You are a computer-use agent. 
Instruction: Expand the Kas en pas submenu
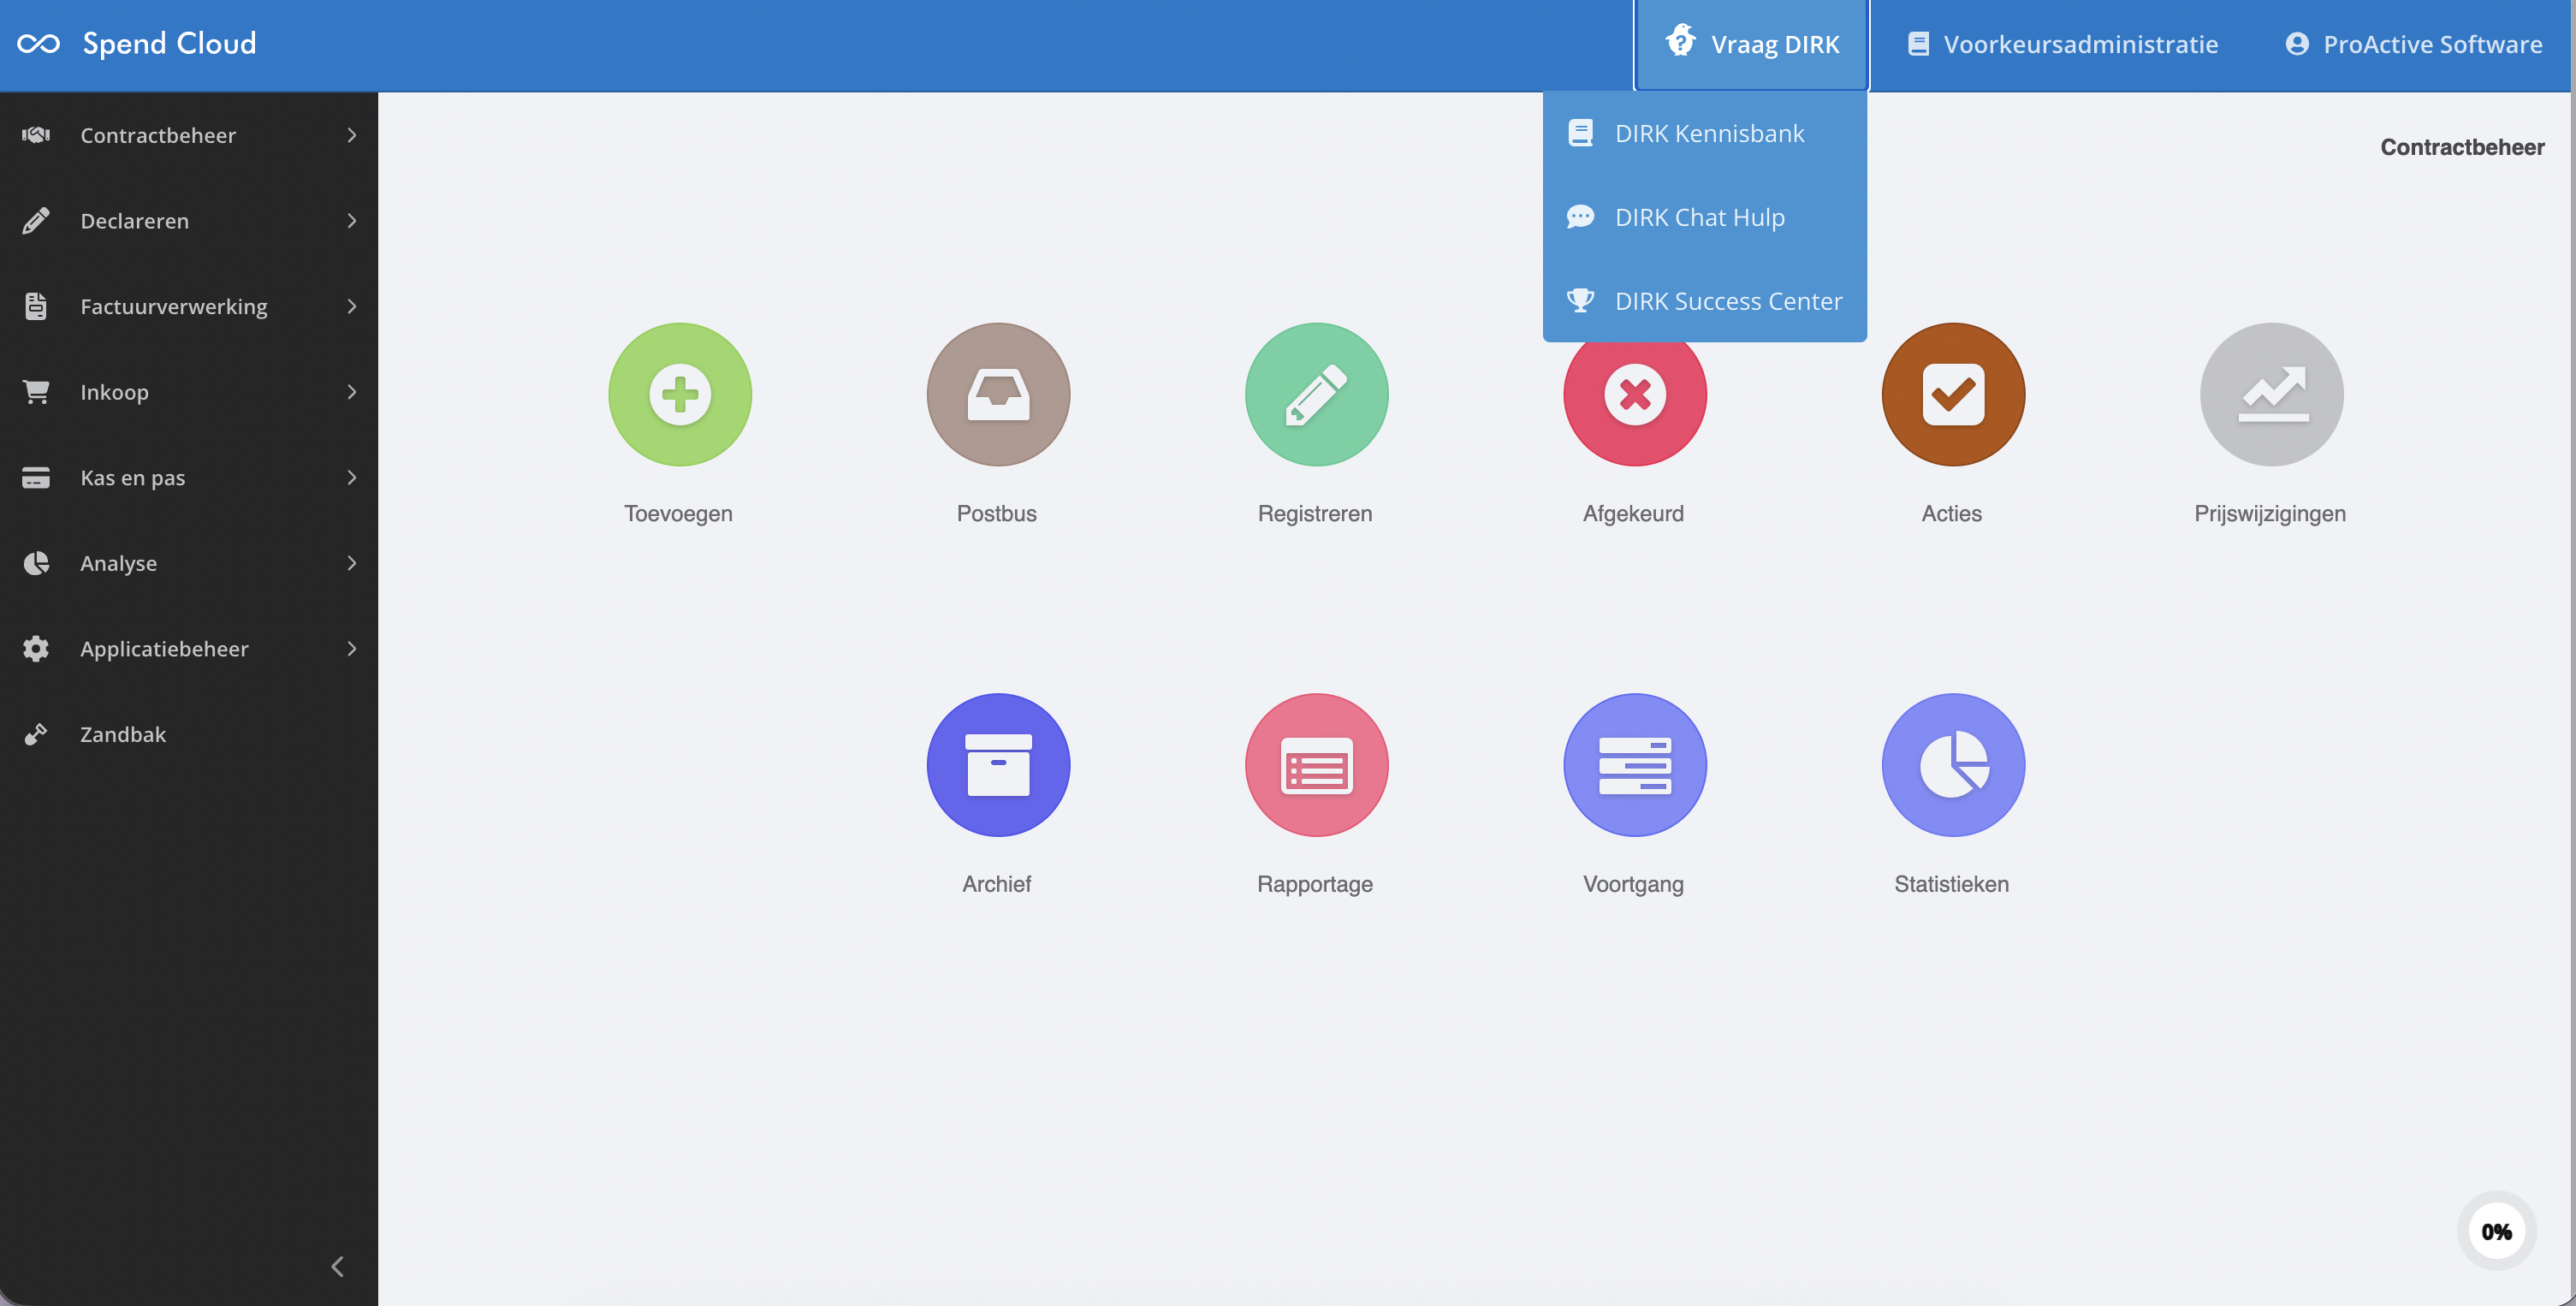pyautogui.click(x=189, y=478)
